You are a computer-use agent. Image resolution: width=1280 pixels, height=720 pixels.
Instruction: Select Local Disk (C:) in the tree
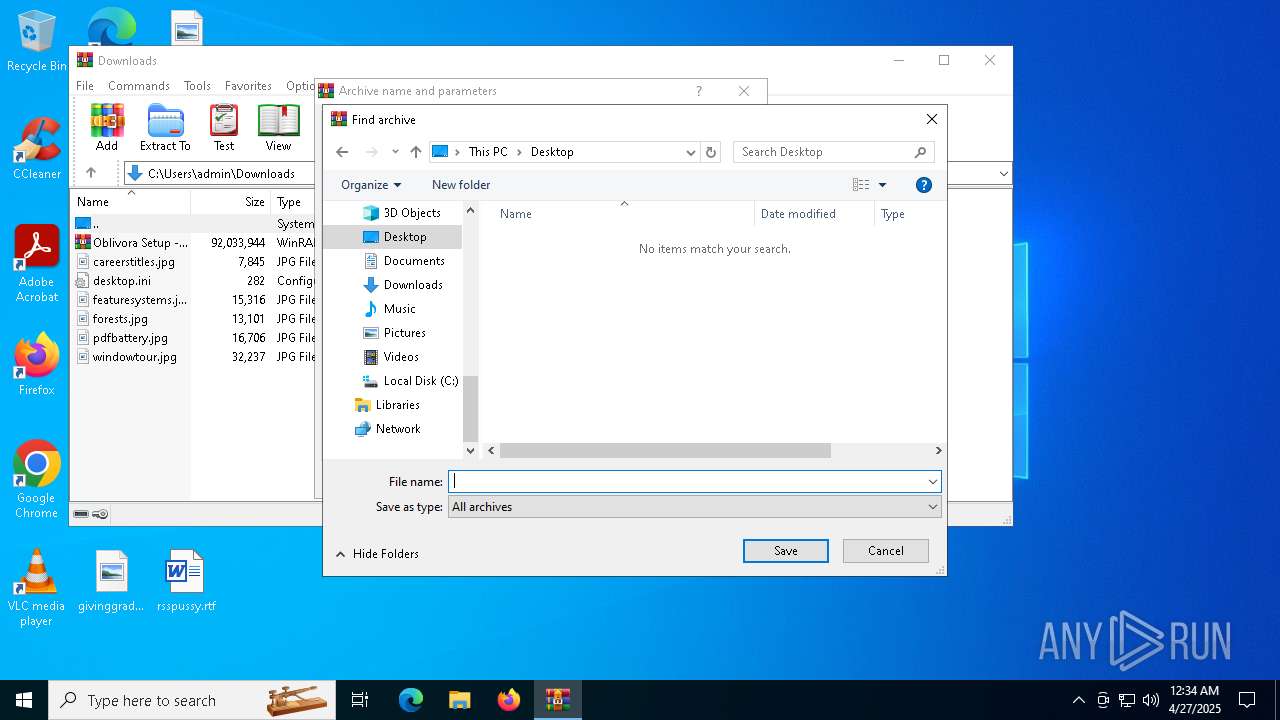pos(410,381)
